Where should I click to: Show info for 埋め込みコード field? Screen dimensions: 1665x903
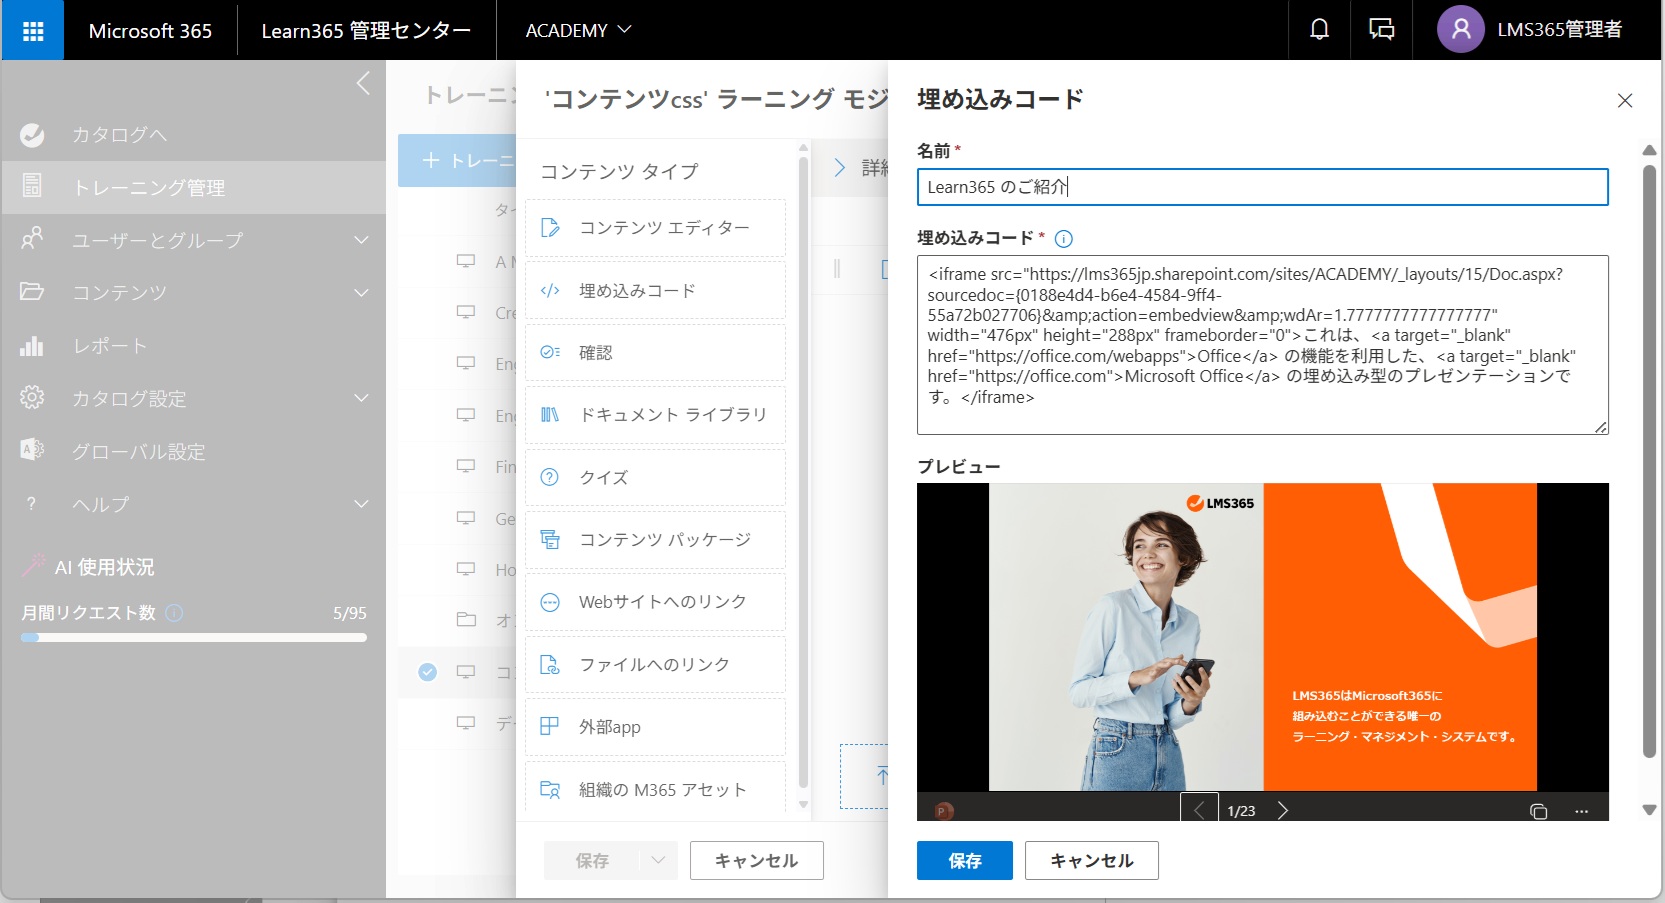point(1064,239)
